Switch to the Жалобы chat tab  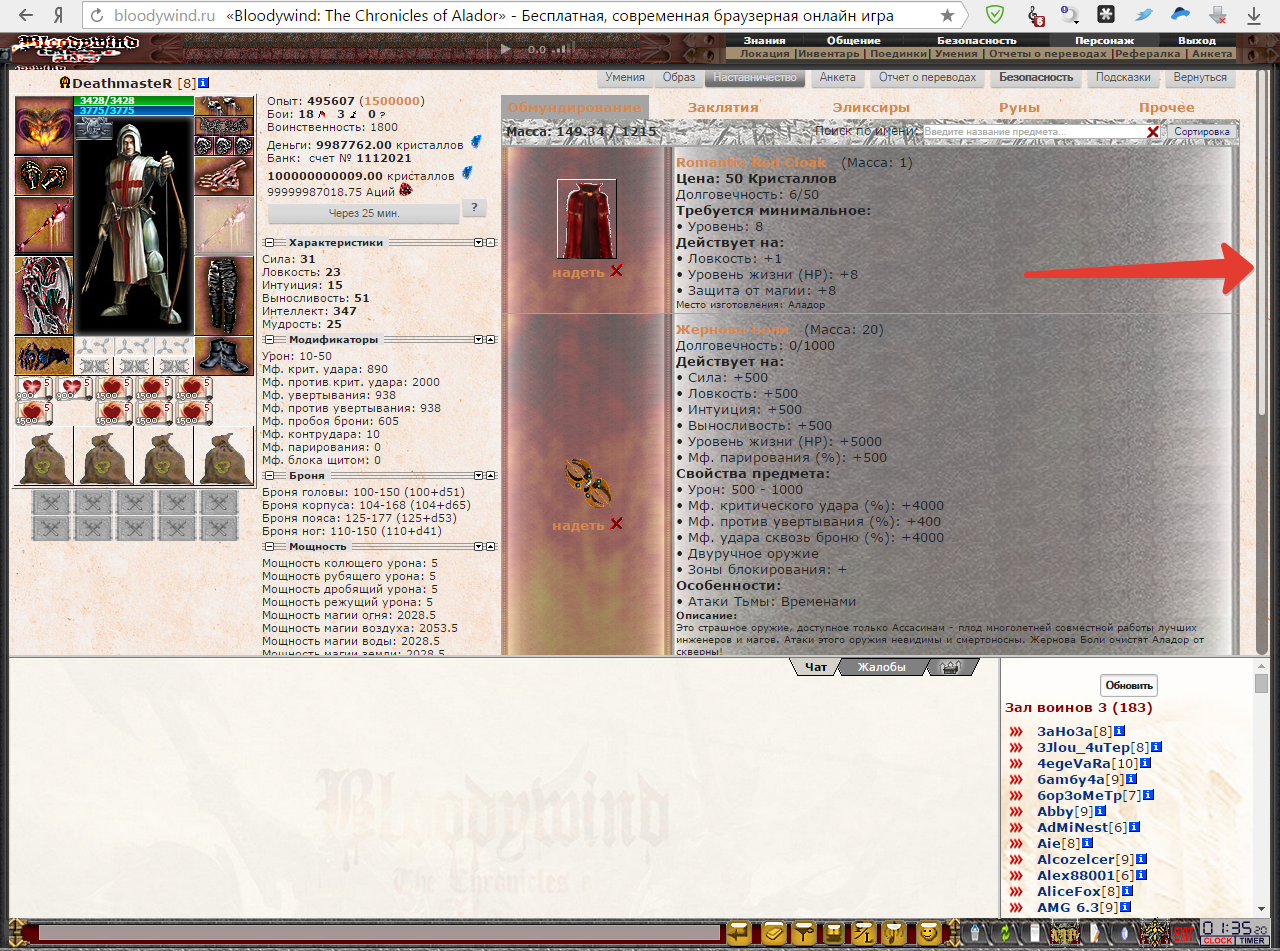click(881, 667)
